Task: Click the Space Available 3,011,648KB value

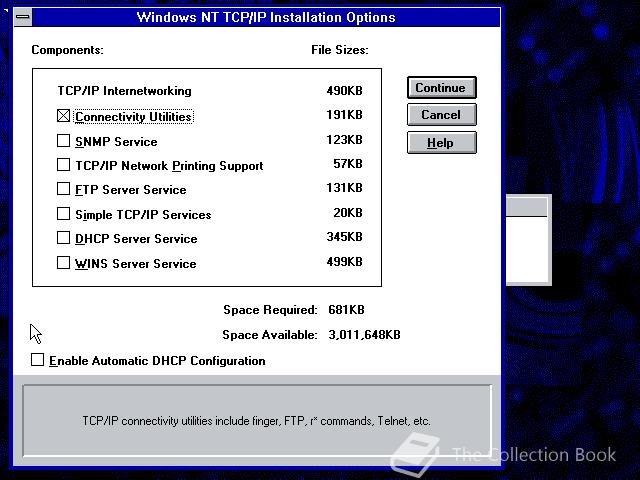Action: click(364, 335)
